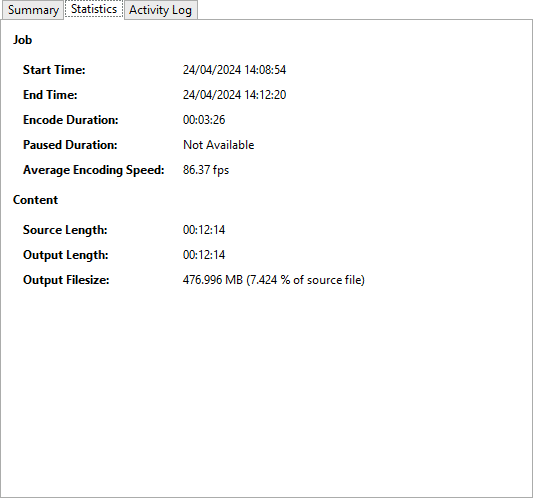This screenshot has height=500, width=536.
Task: Click the Job section heading
Action: (x=23, y=40)
